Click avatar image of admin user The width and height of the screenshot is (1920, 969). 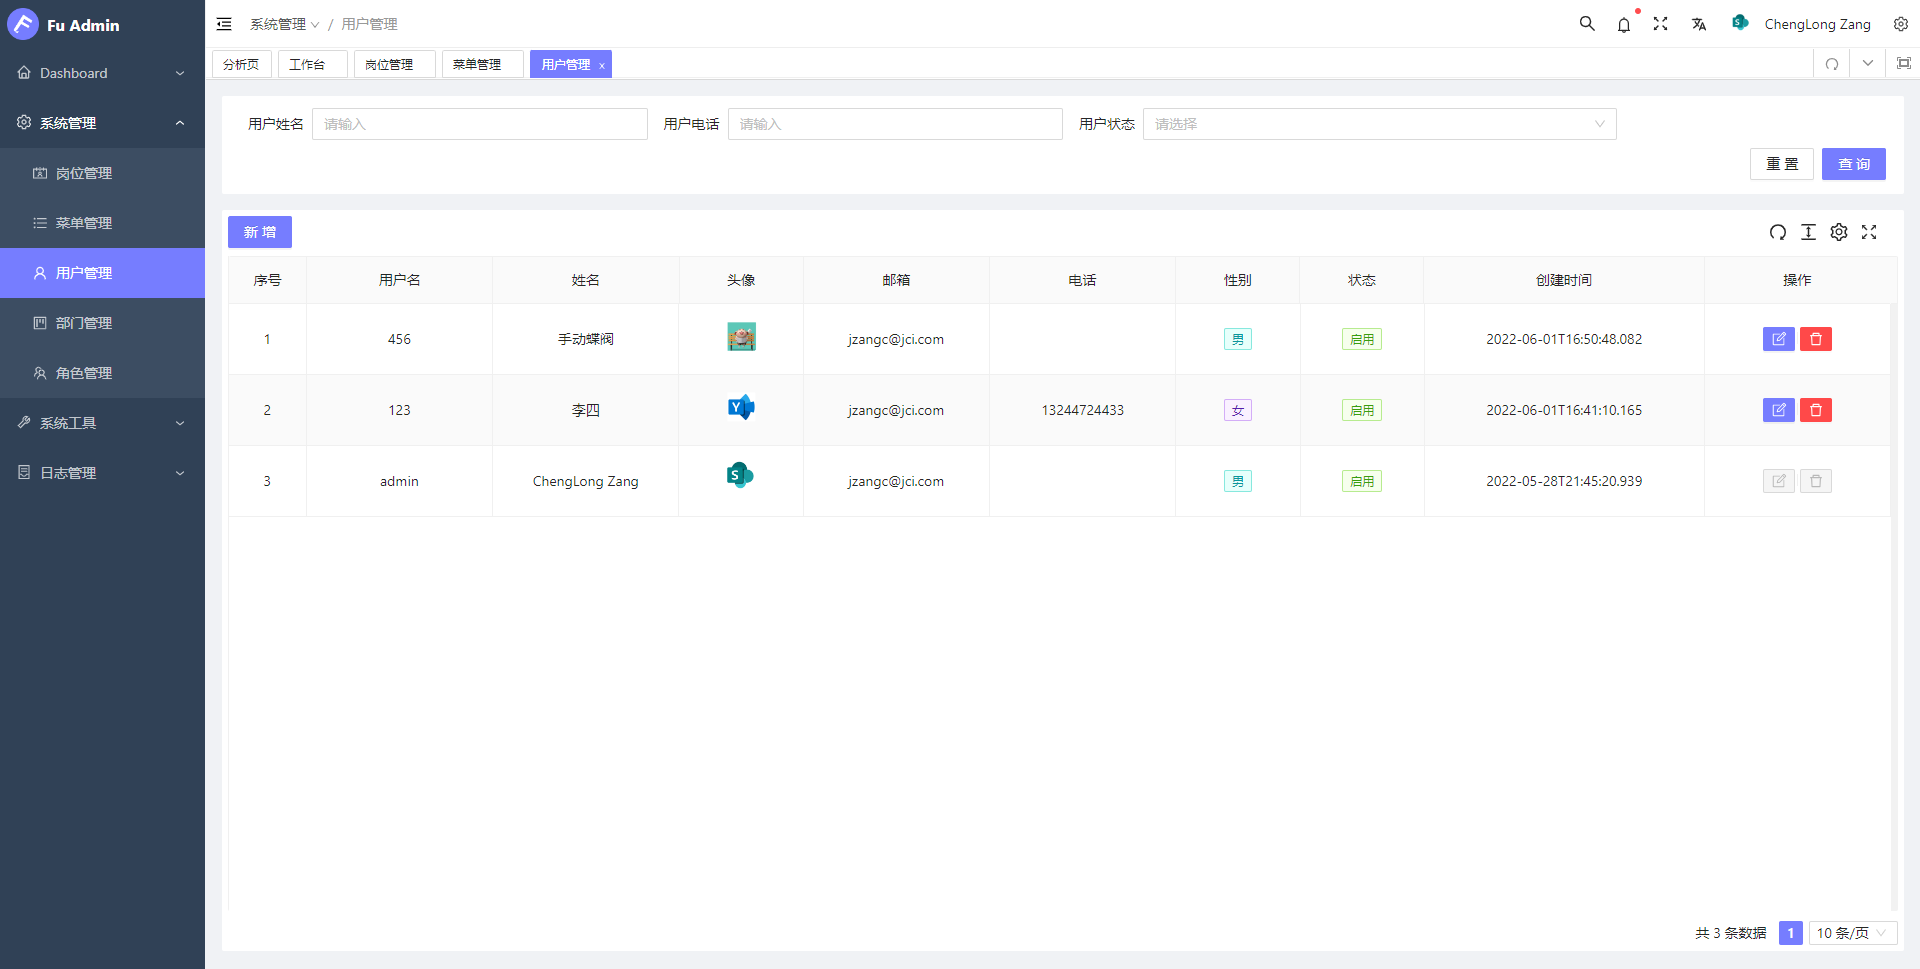click(741, 475)
